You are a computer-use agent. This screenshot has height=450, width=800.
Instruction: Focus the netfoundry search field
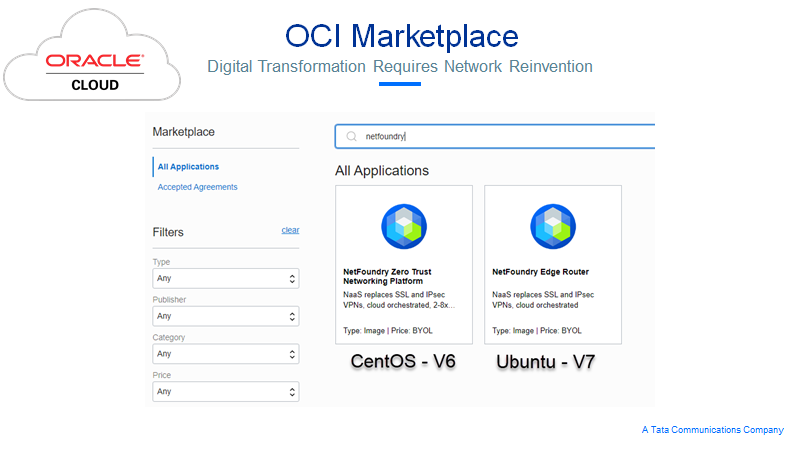pos(495,136)
